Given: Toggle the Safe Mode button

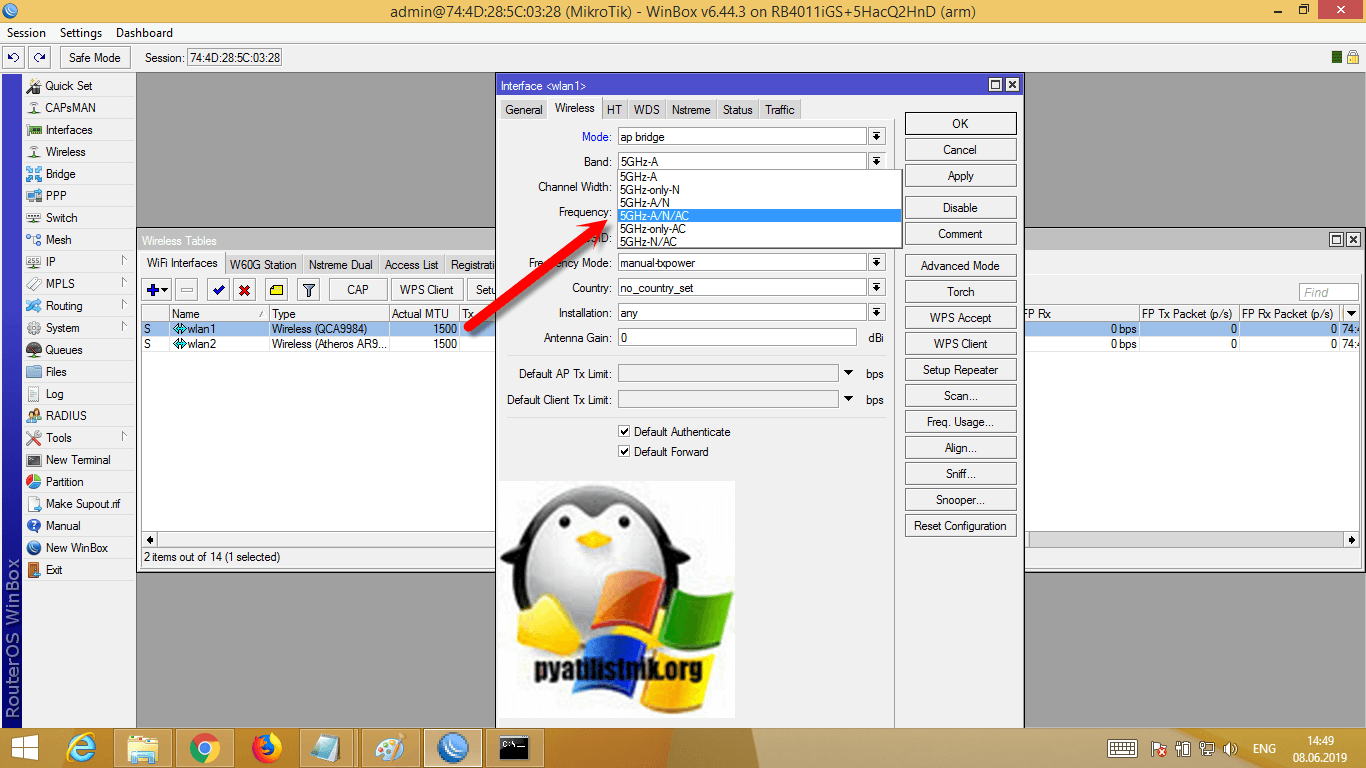Looking at the screenshot, I should pos(94,58).
